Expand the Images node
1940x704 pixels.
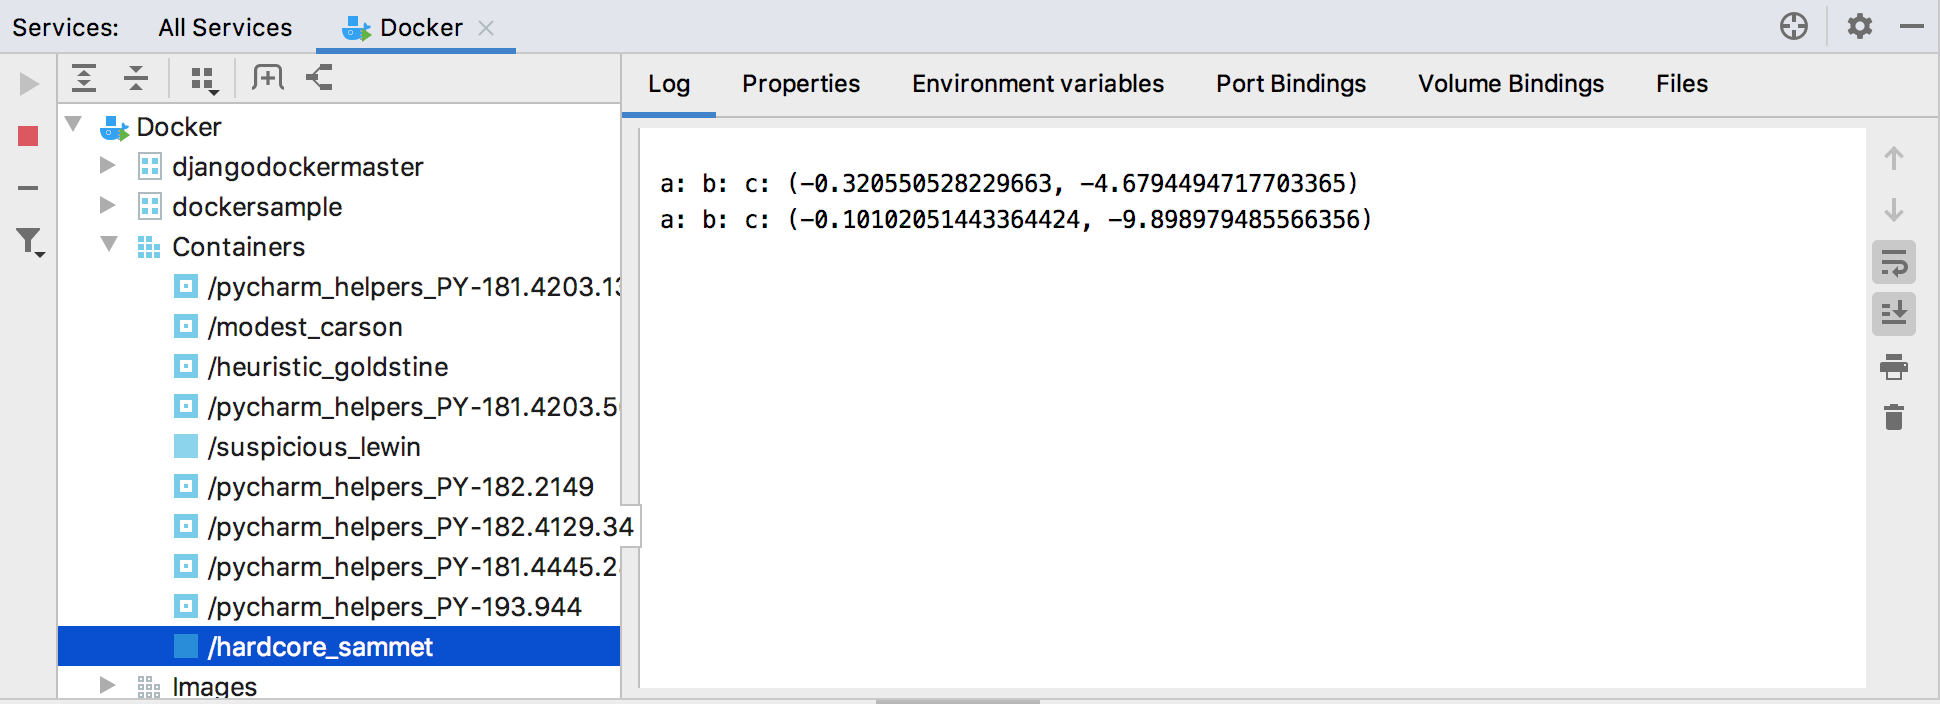click(108, 685)
